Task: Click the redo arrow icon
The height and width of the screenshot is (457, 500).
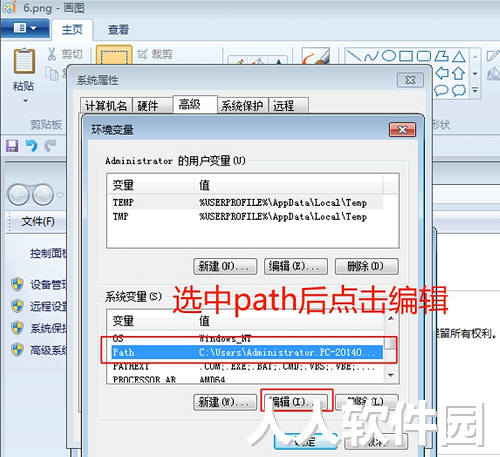Action: click(50, 146)
